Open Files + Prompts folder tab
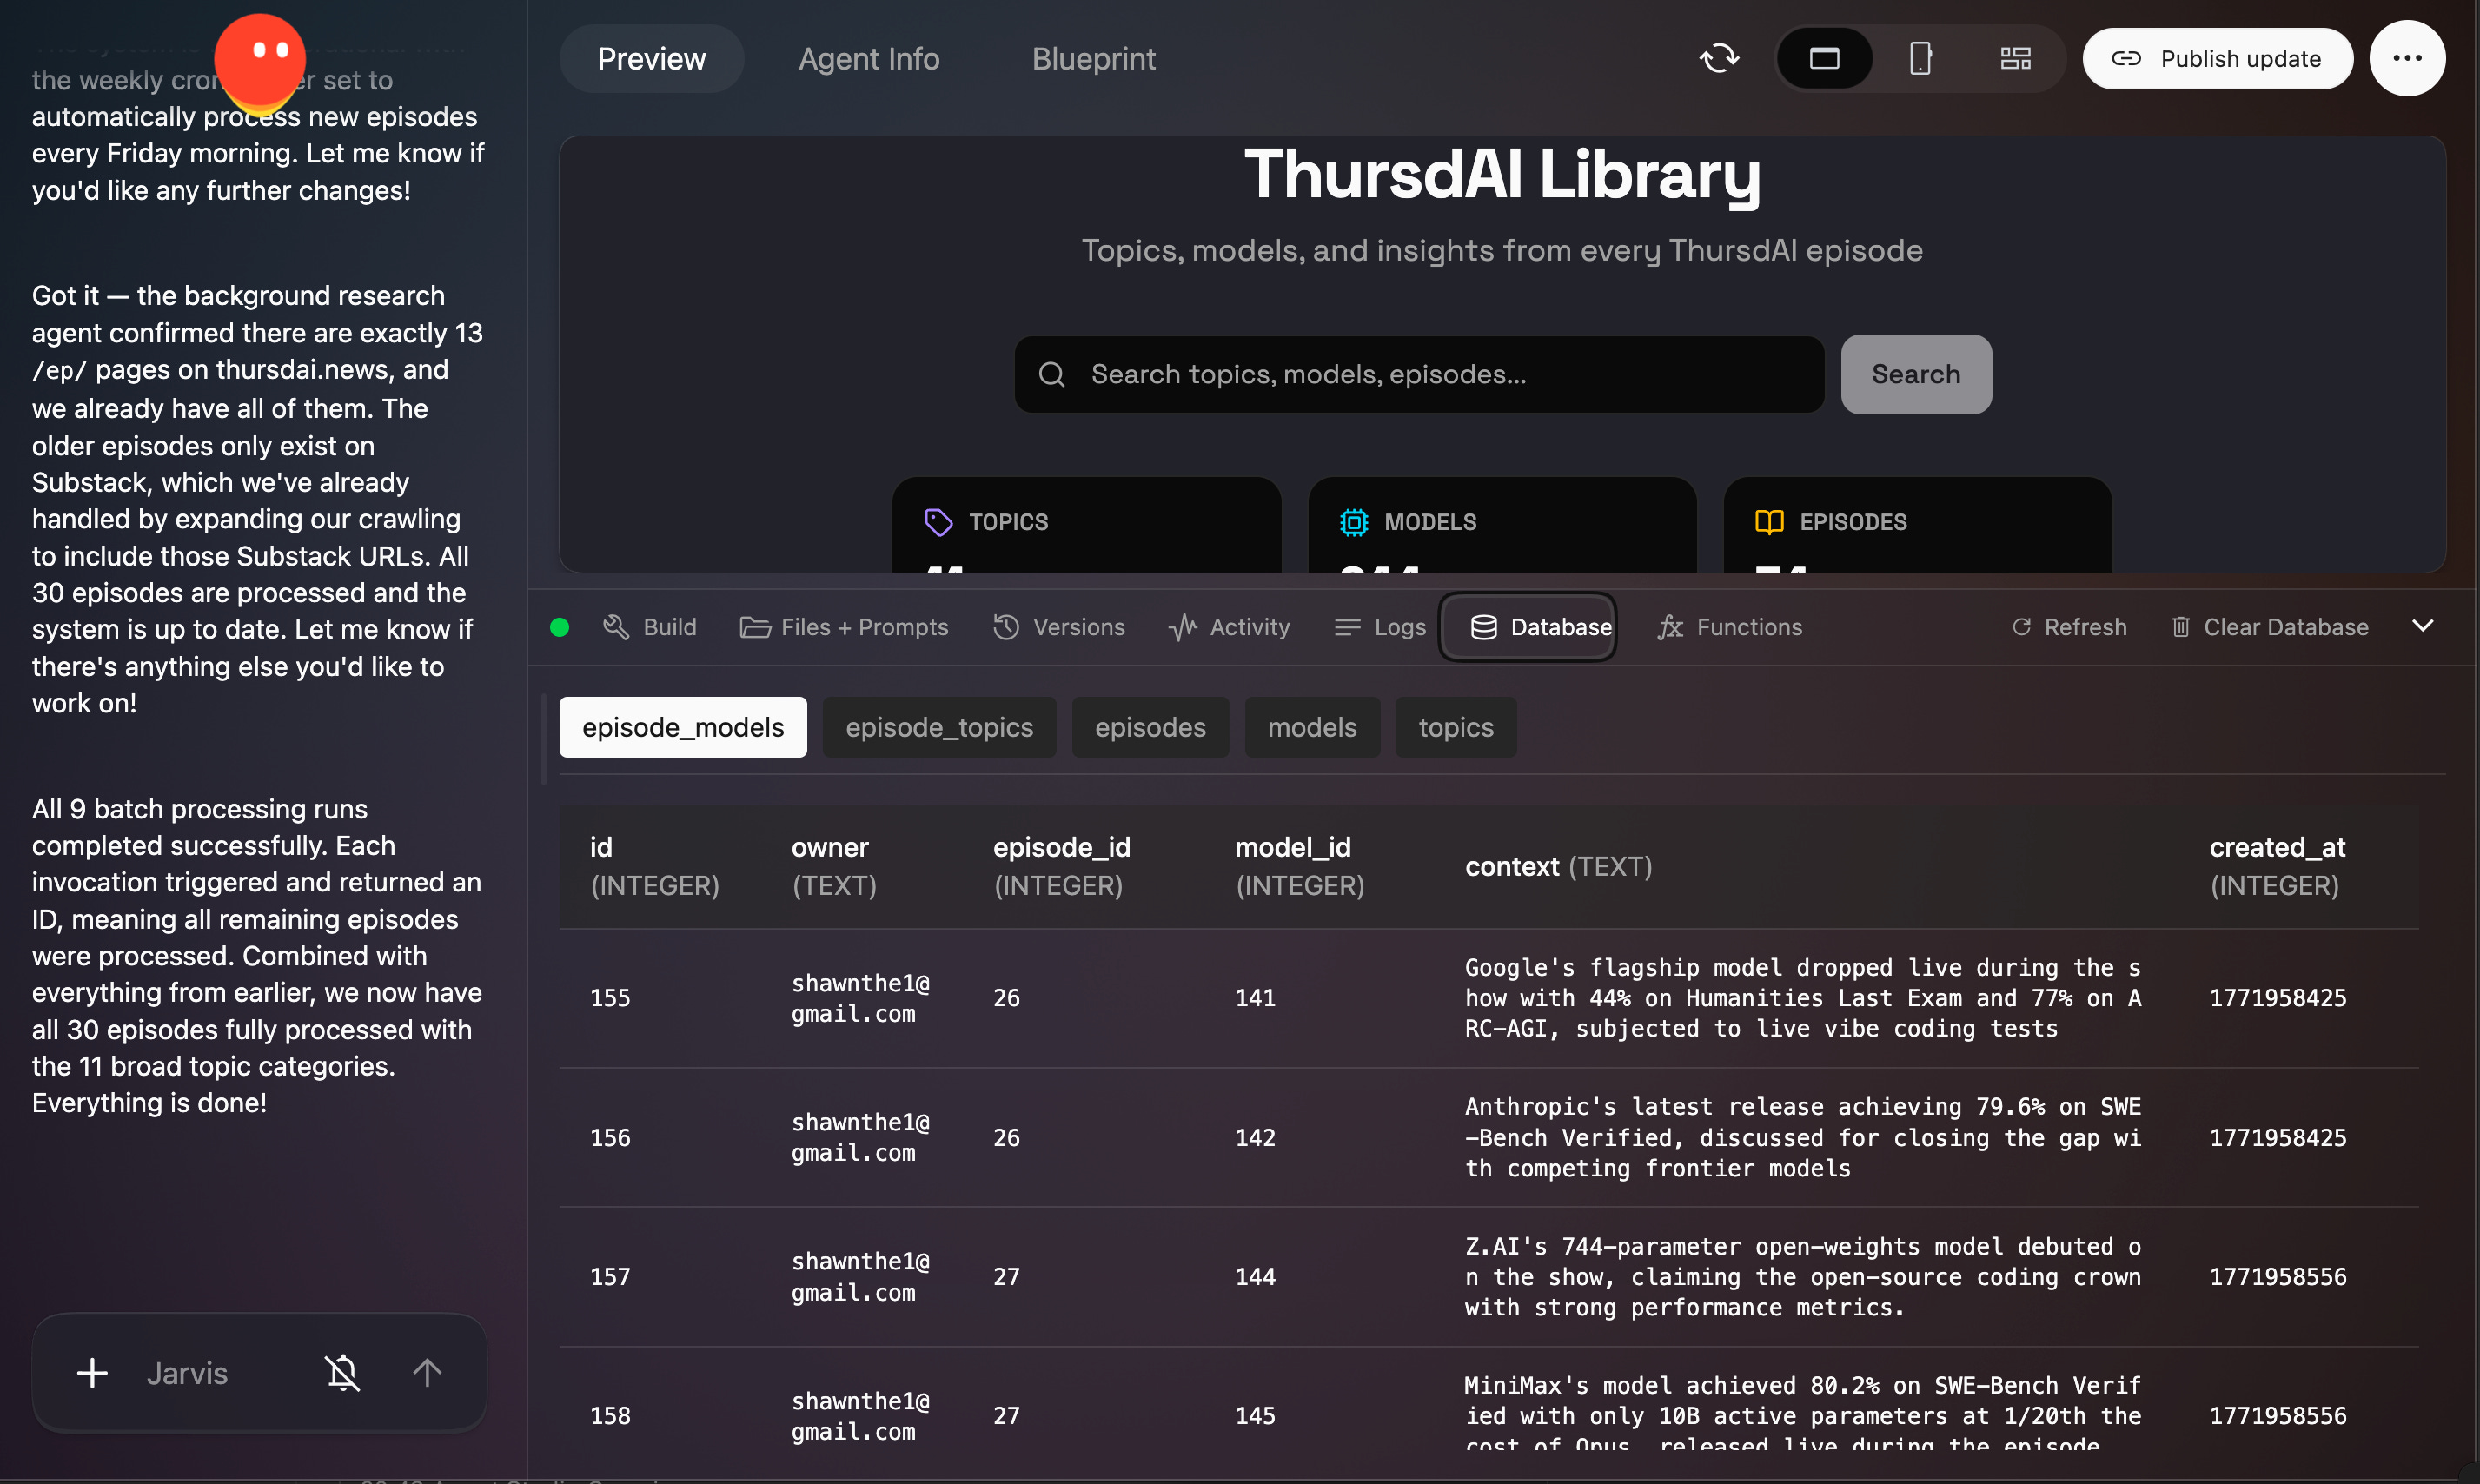Screen dimensions: 2480x1484 (x=844, y=627)
